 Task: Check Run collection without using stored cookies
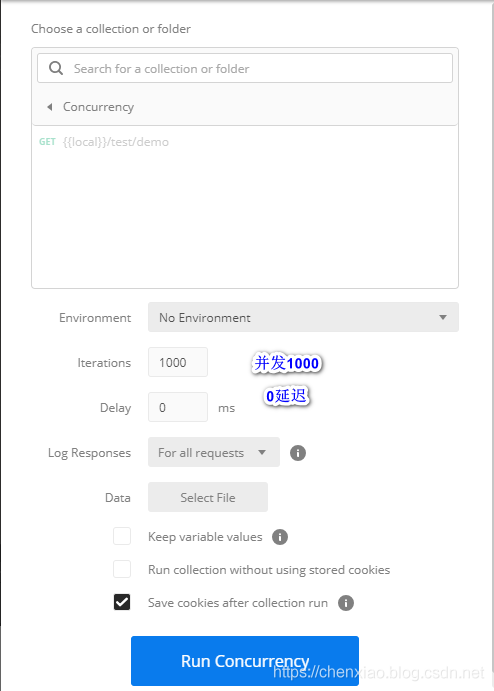click(x=122, y=569)
